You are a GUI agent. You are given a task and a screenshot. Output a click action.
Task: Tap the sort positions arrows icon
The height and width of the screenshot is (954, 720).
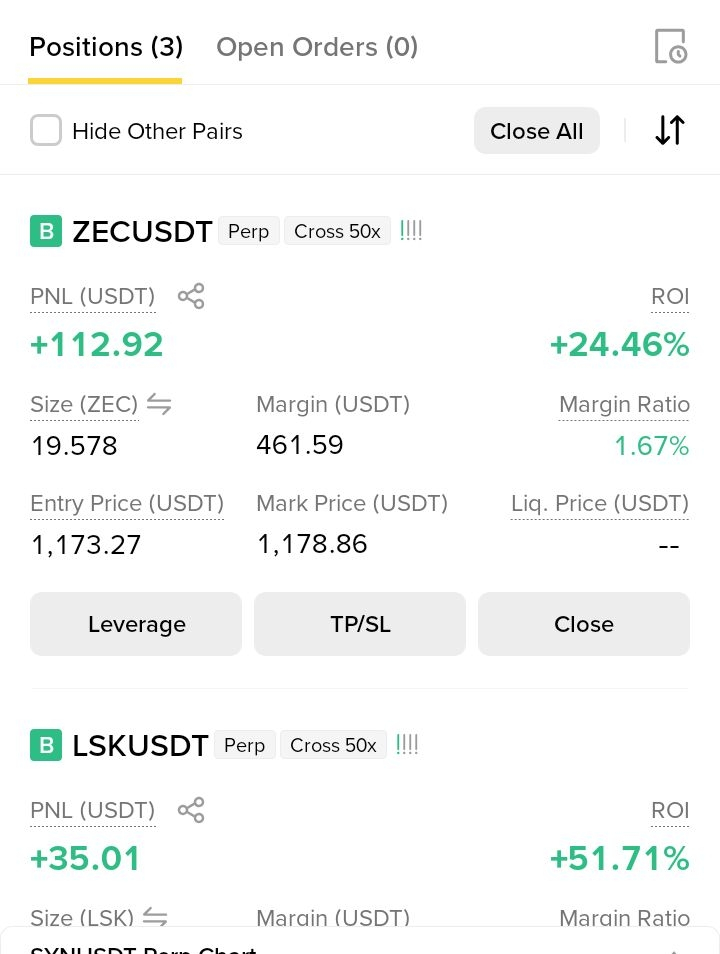(x=670, y=130)
